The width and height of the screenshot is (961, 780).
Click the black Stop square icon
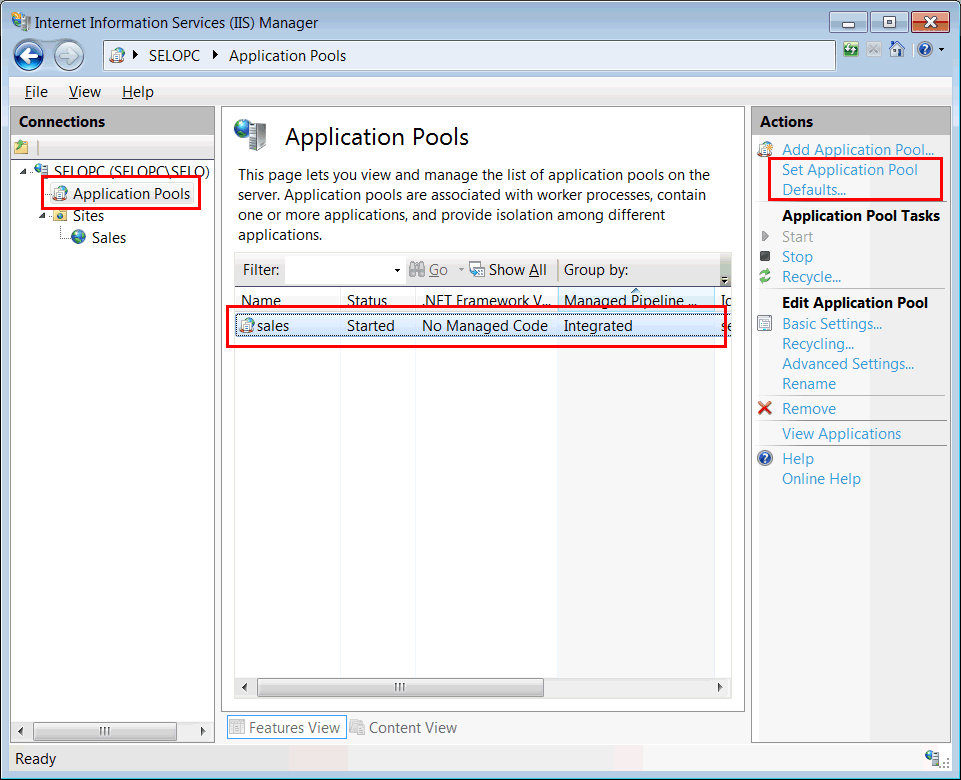pos(765,256)
